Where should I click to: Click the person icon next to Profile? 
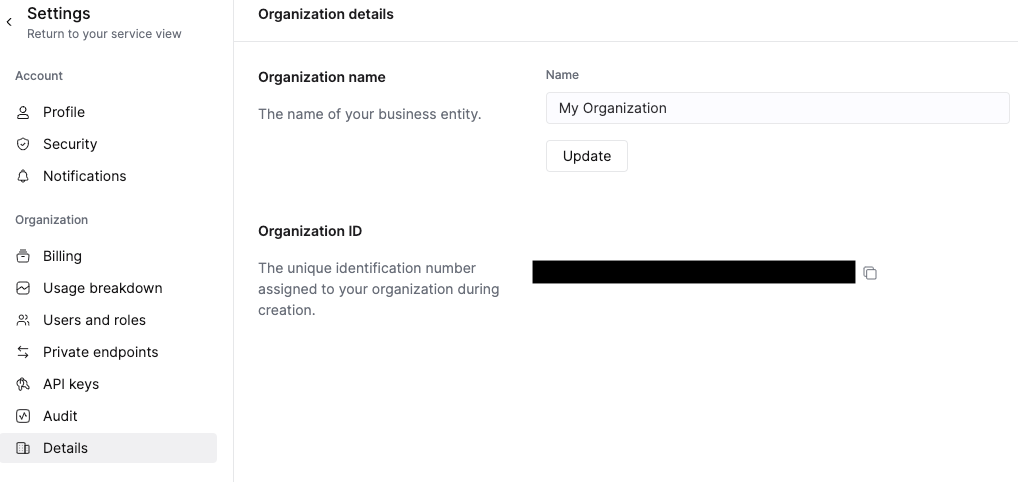click(23, 112)
